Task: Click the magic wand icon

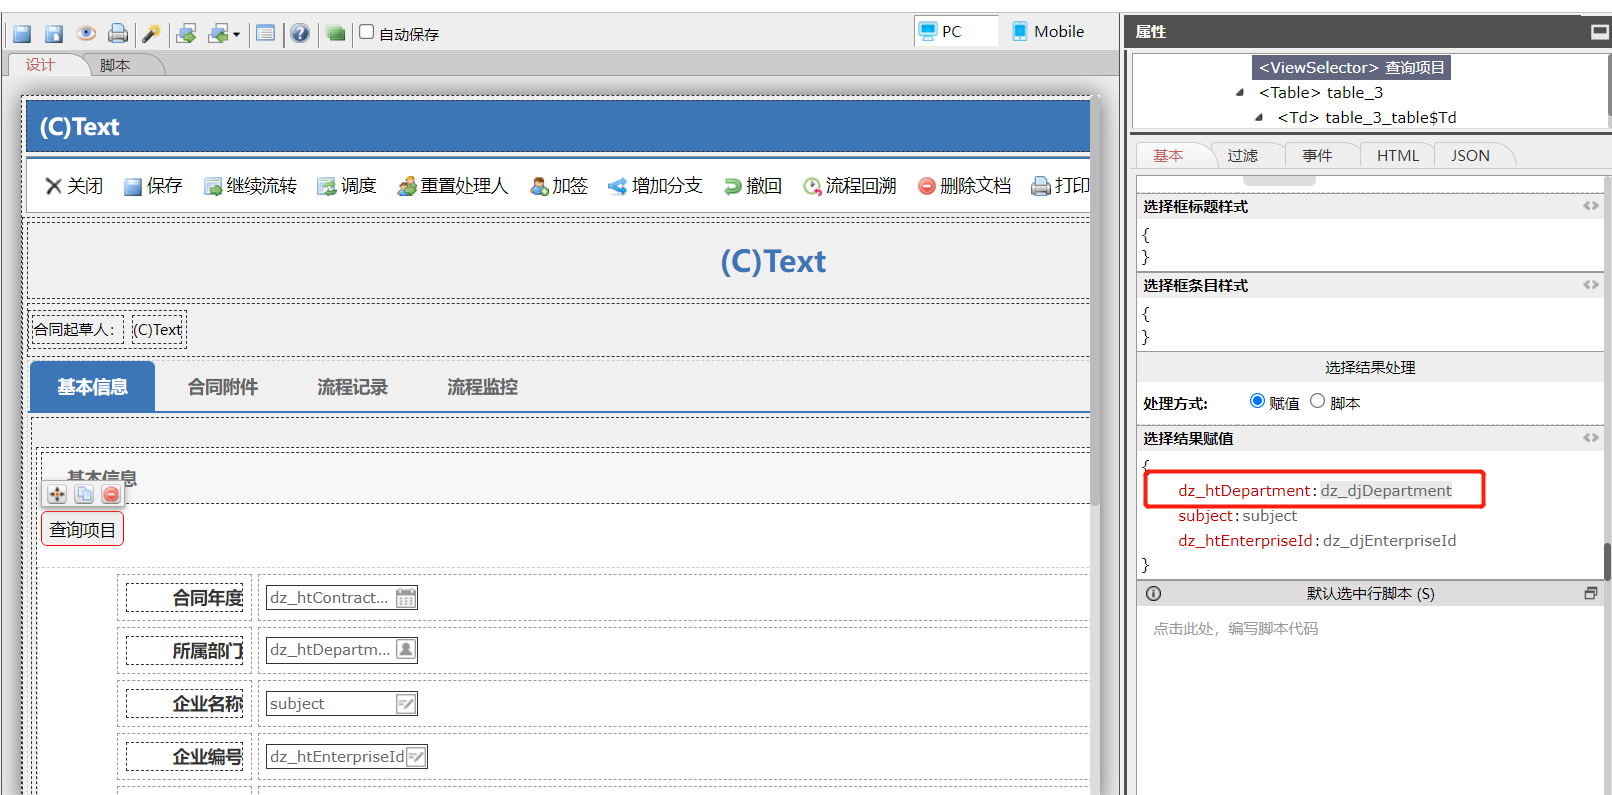Action: (151, 34)
